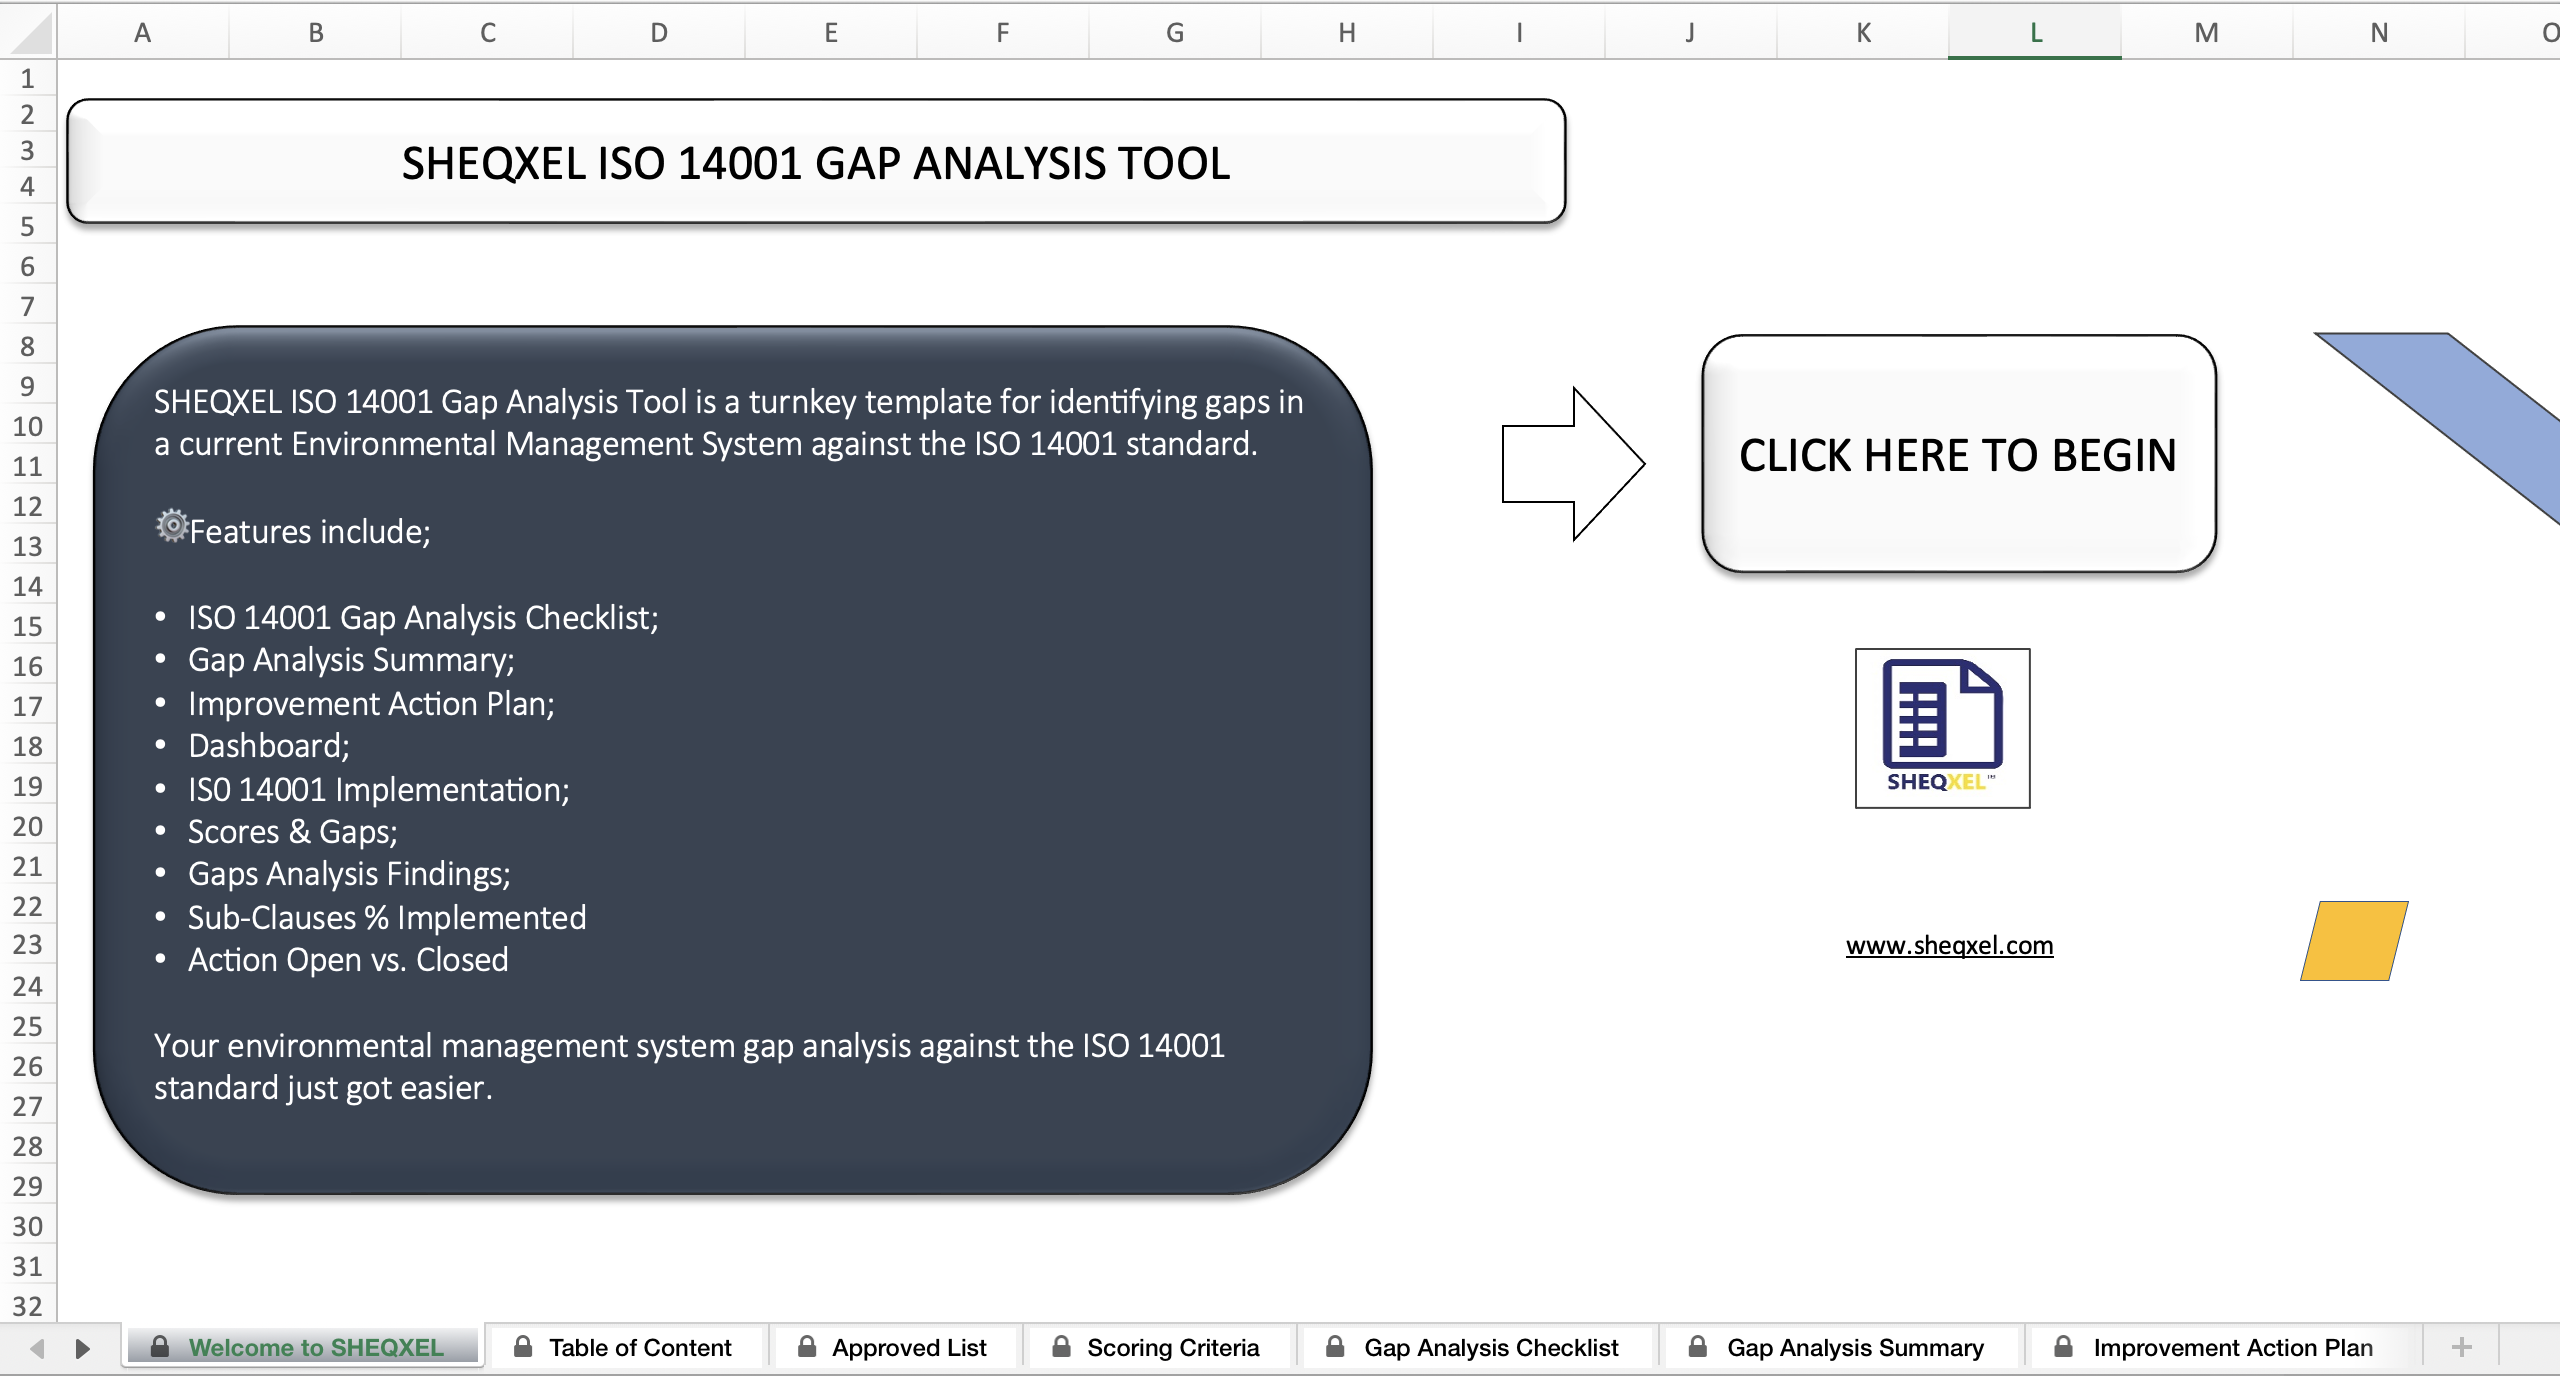Click the lock icon on Gap Analysis Summary tab
The height and width of the screenshot is (1376, 2560).
pos(1698,1347)
